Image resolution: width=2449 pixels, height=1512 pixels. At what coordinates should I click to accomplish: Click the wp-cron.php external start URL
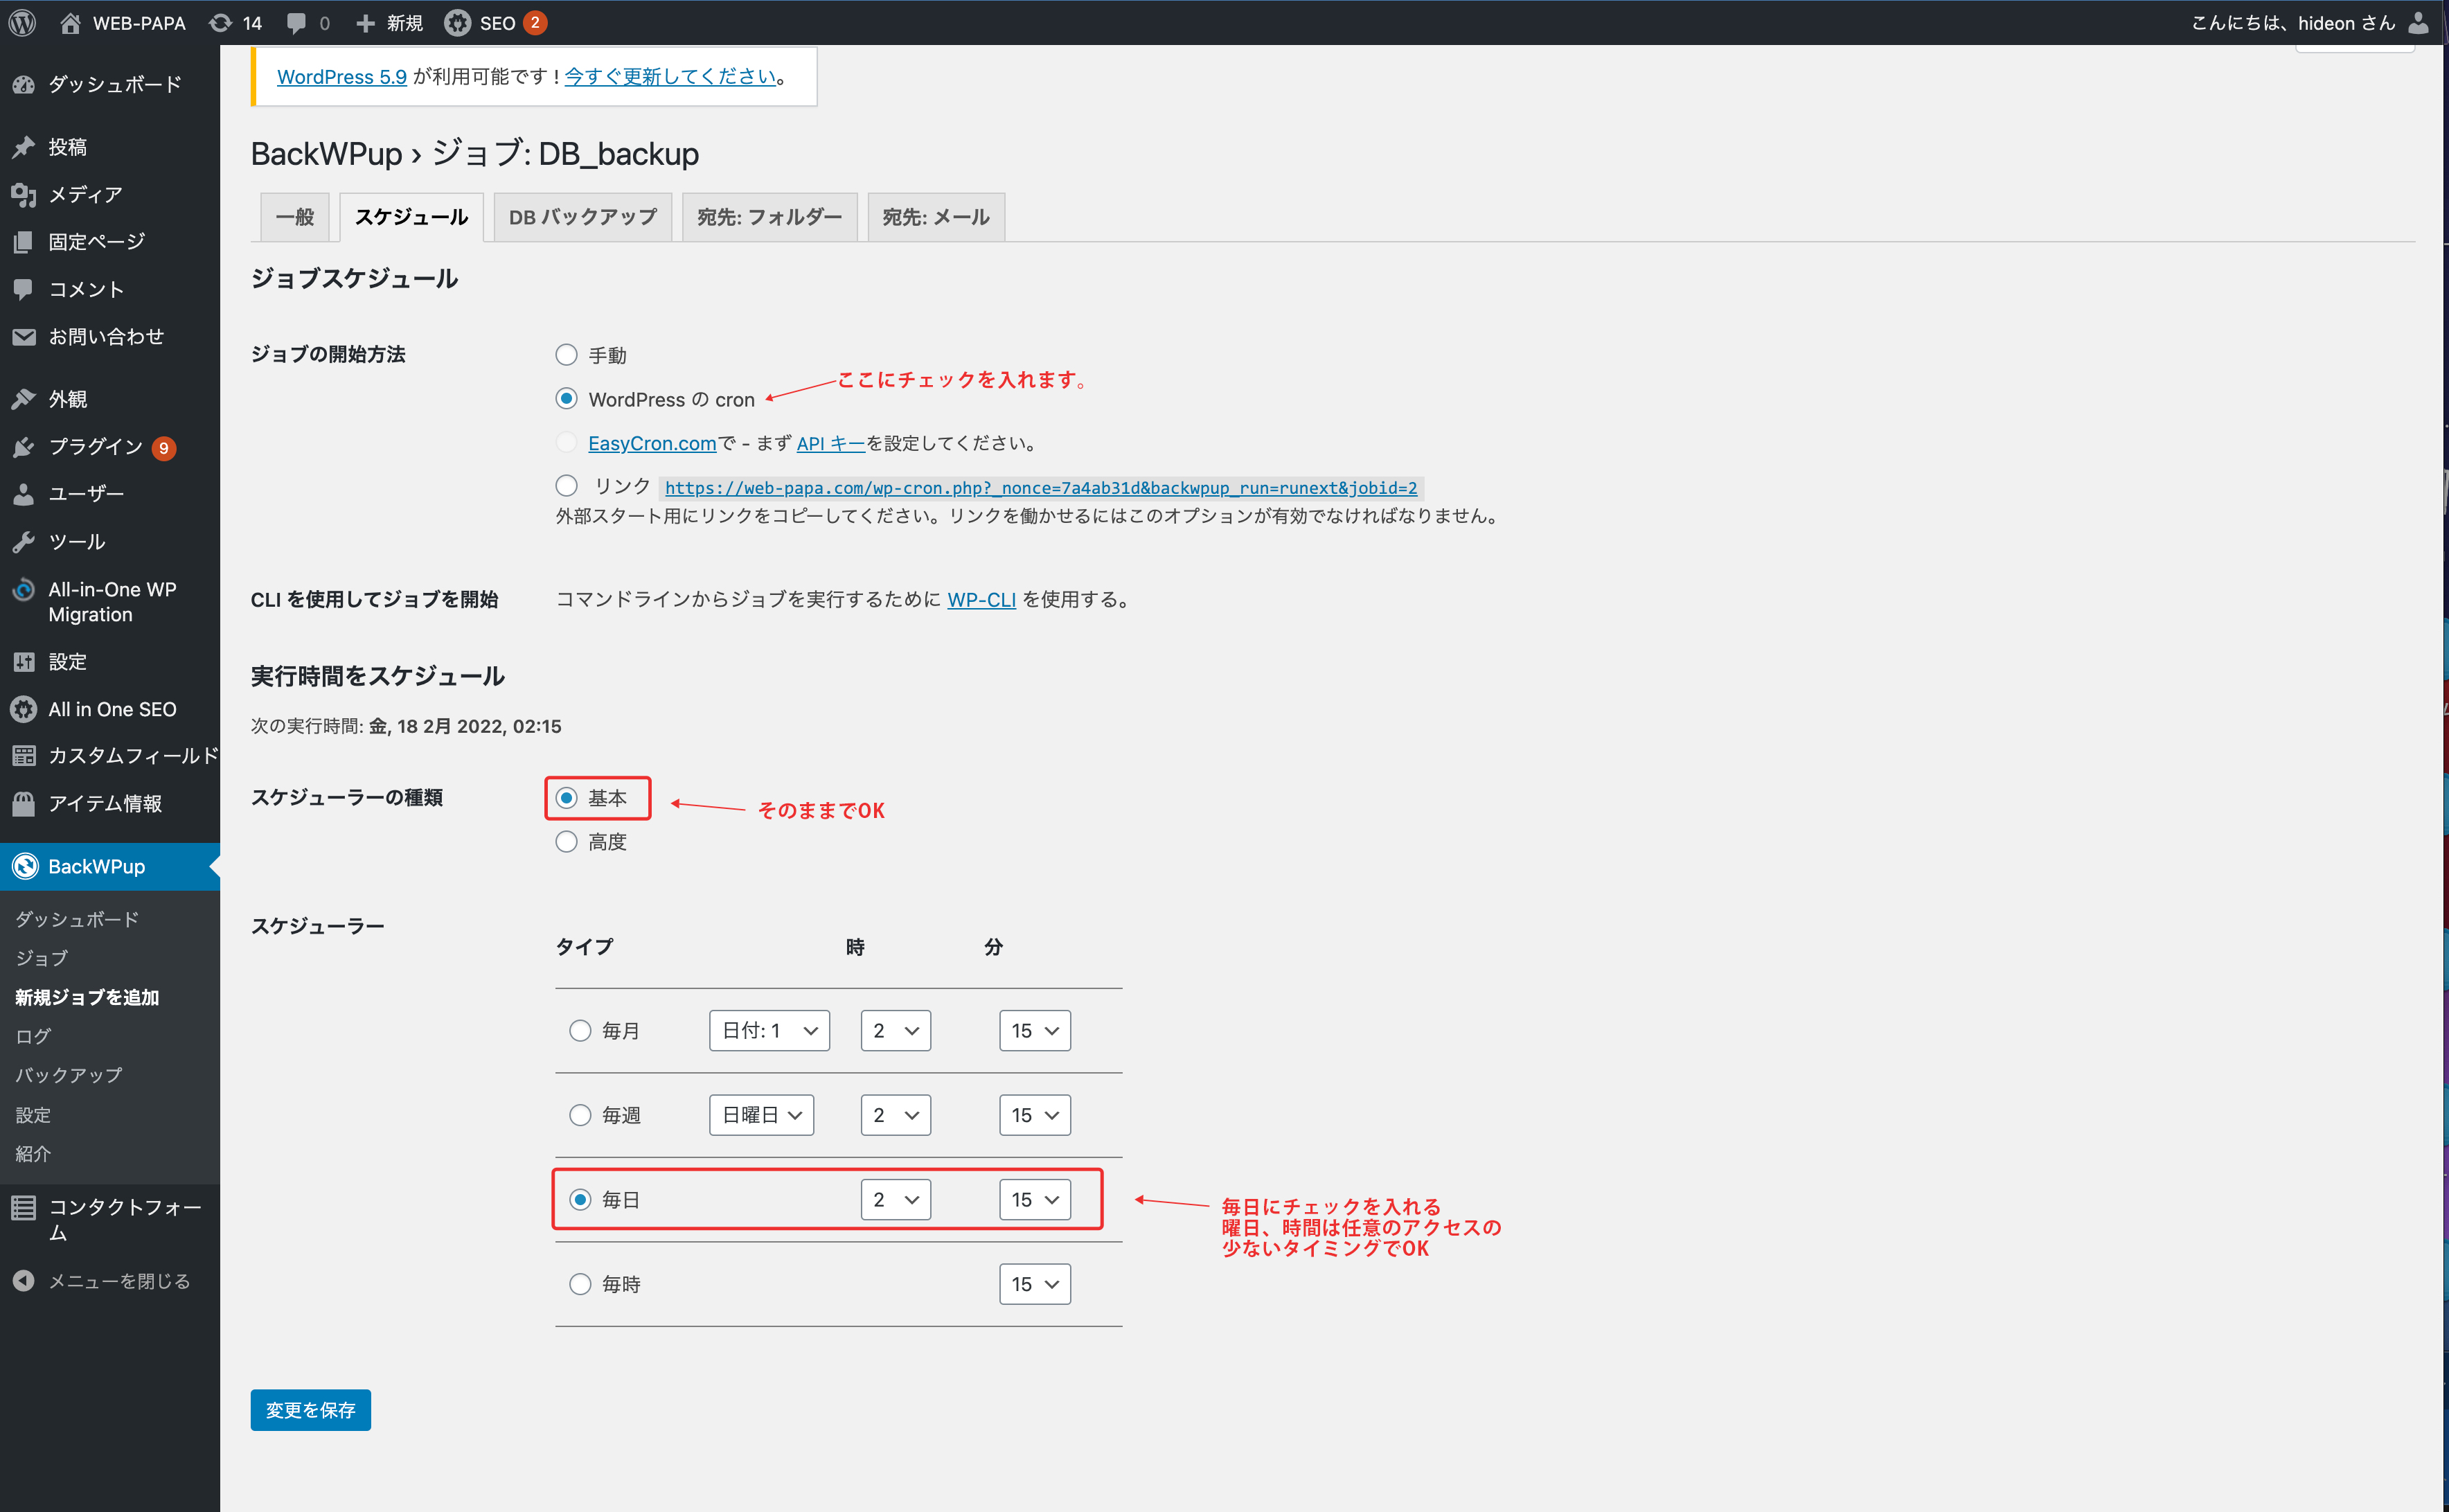point(1040,488)
